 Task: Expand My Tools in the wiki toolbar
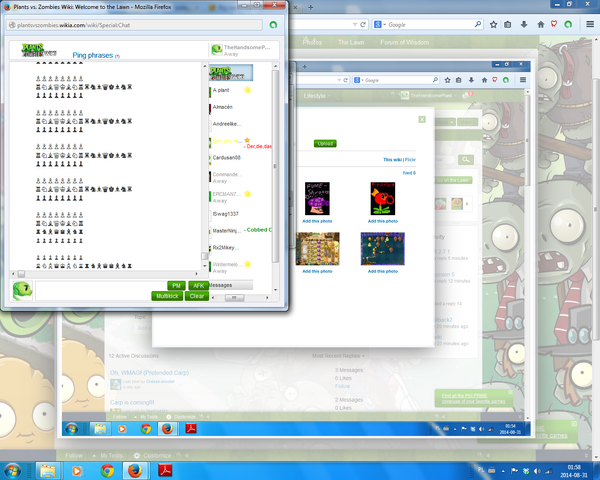(108, 456)
